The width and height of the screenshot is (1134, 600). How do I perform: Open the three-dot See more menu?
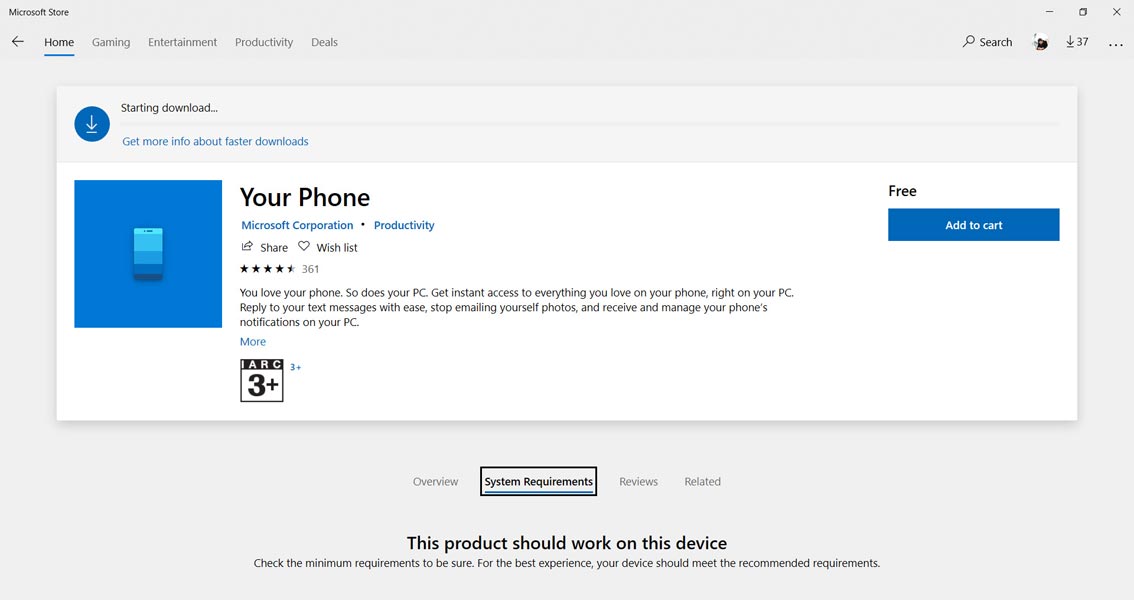point(1115,44)
